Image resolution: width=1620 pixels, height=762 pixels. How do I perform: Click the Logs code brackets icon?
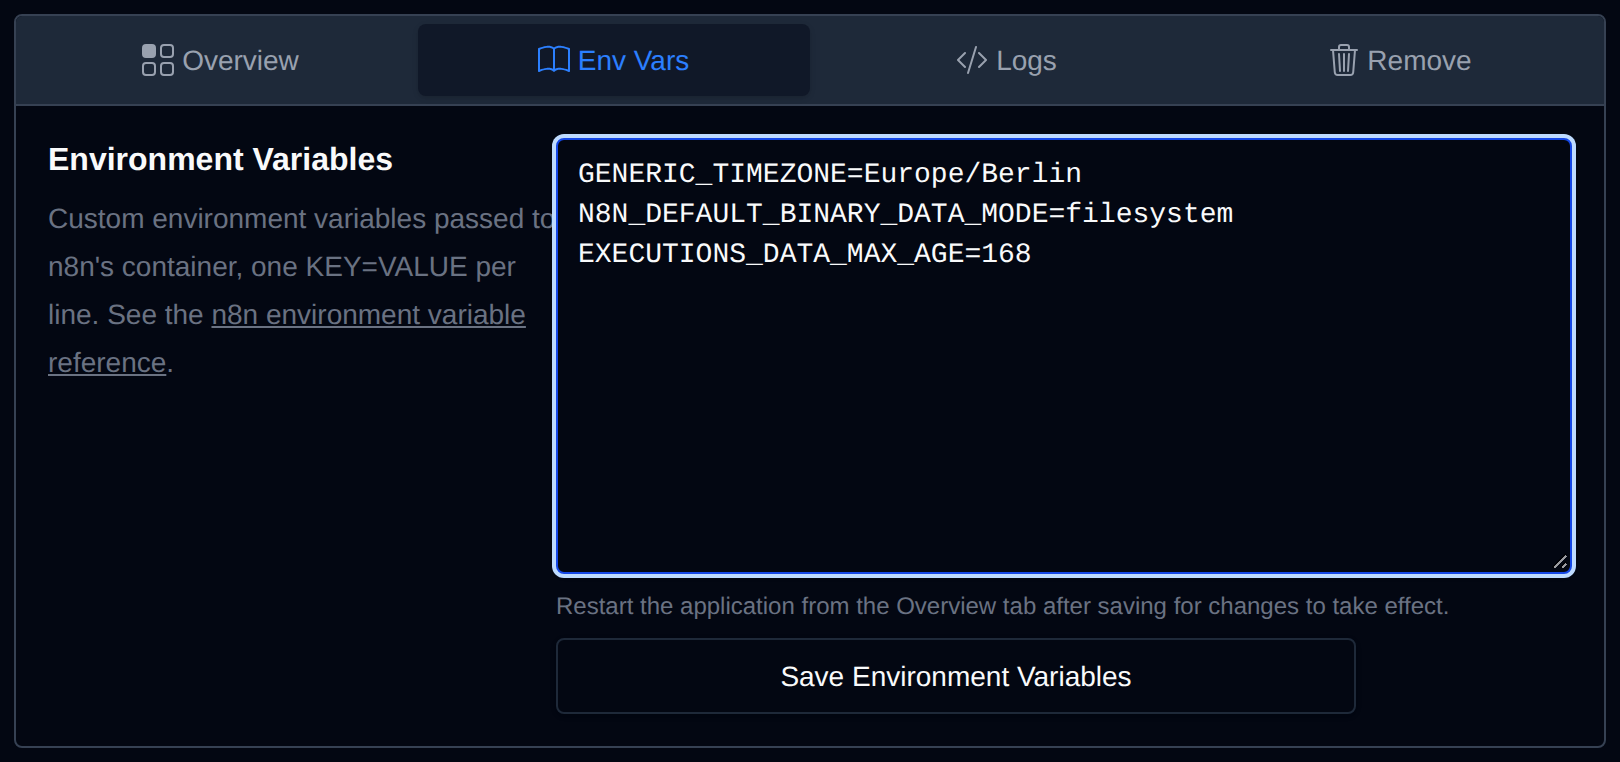[972, 60]
